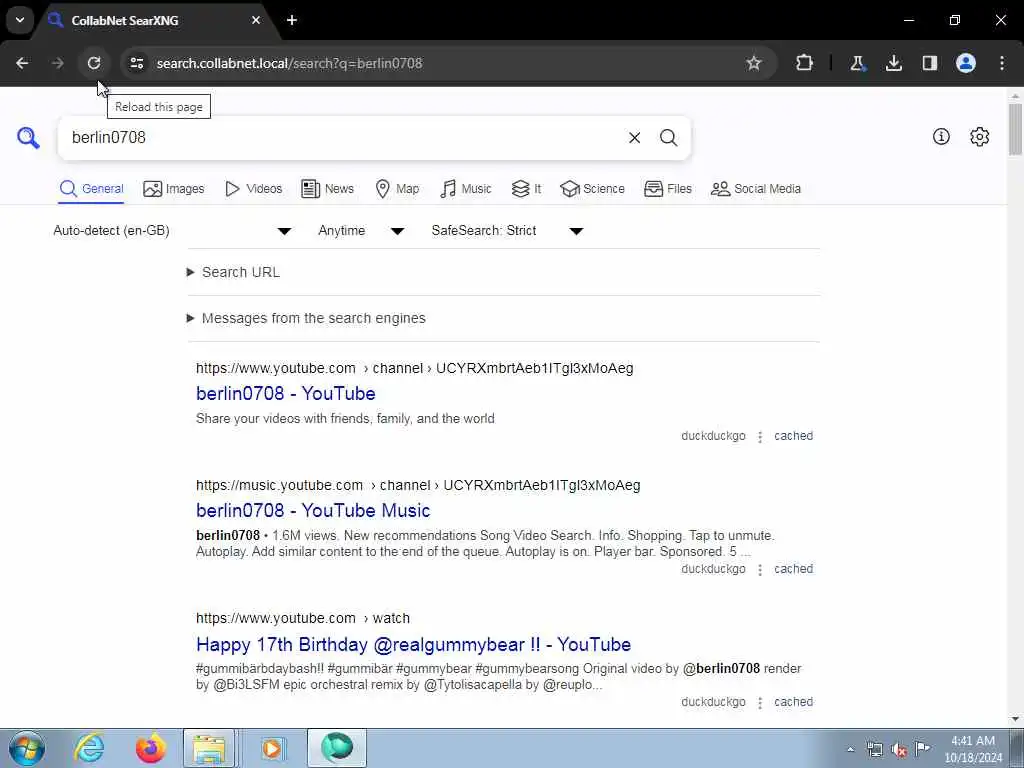This screenshot has height=768, width=1024.
Task: Switch to the News category tab
Action: click(327, 189)
